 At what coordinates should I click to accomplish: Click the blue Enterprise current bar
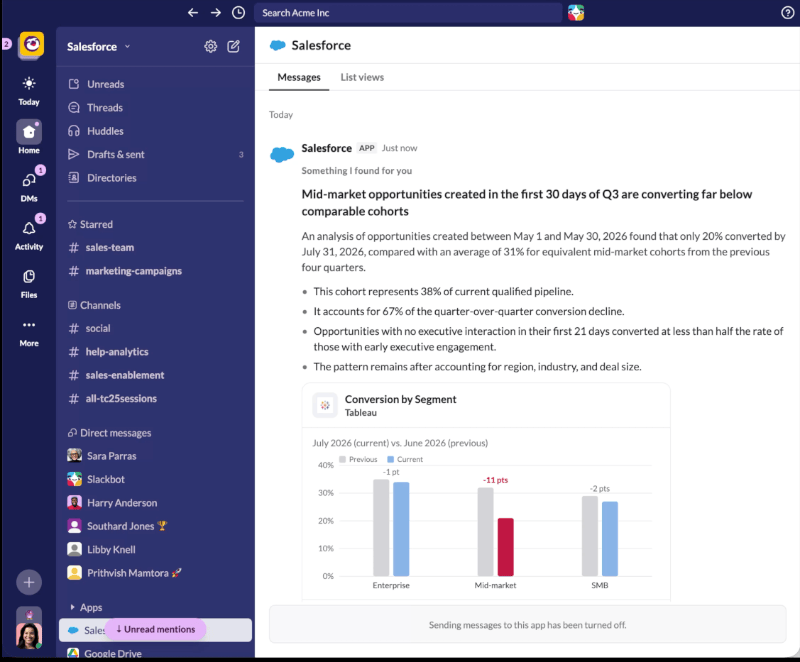click(x=401, y=529)
